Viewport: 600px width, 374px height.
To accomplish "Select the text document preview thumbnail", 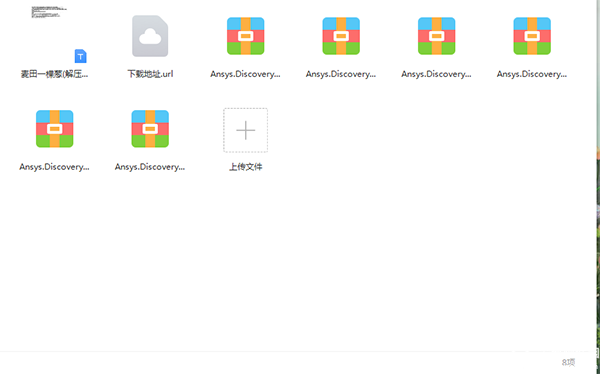I will coord(49,12).
